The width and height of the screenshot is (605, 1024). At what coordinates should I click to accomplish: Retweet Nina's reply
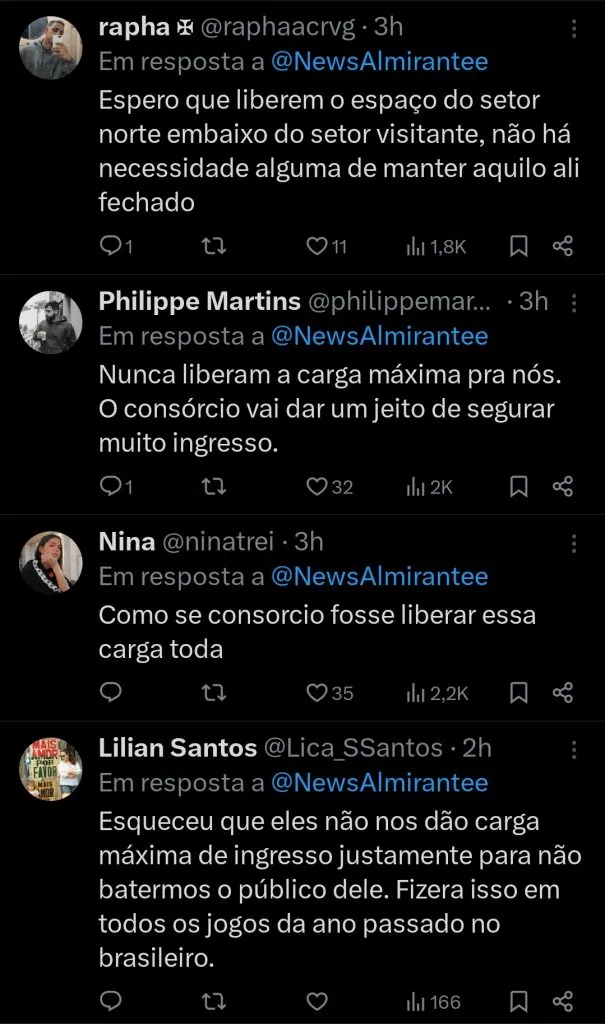(x=214, y=692)
